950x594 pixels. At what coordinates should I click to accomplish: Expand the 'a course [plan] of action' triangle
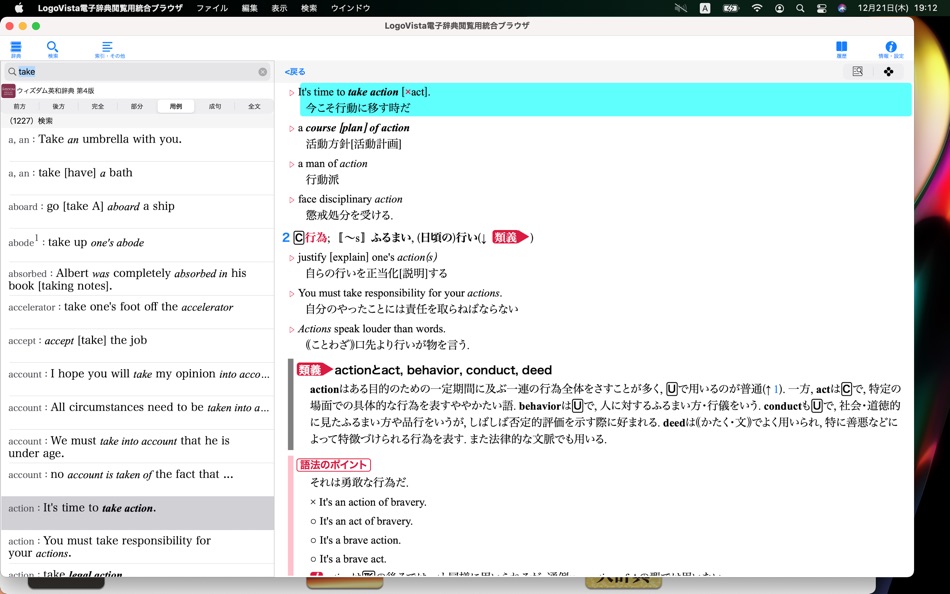(291, 129)
